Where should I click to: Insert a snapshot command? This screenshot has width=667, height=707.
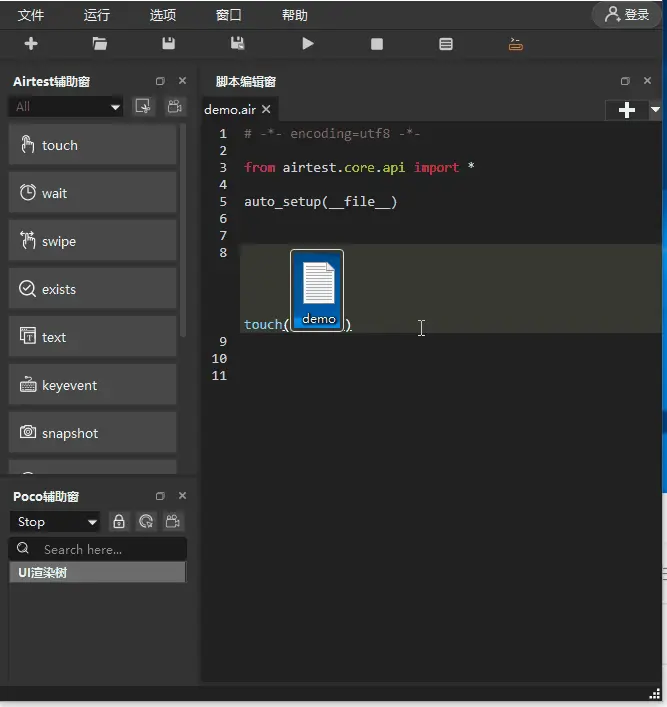pos(92,433)
